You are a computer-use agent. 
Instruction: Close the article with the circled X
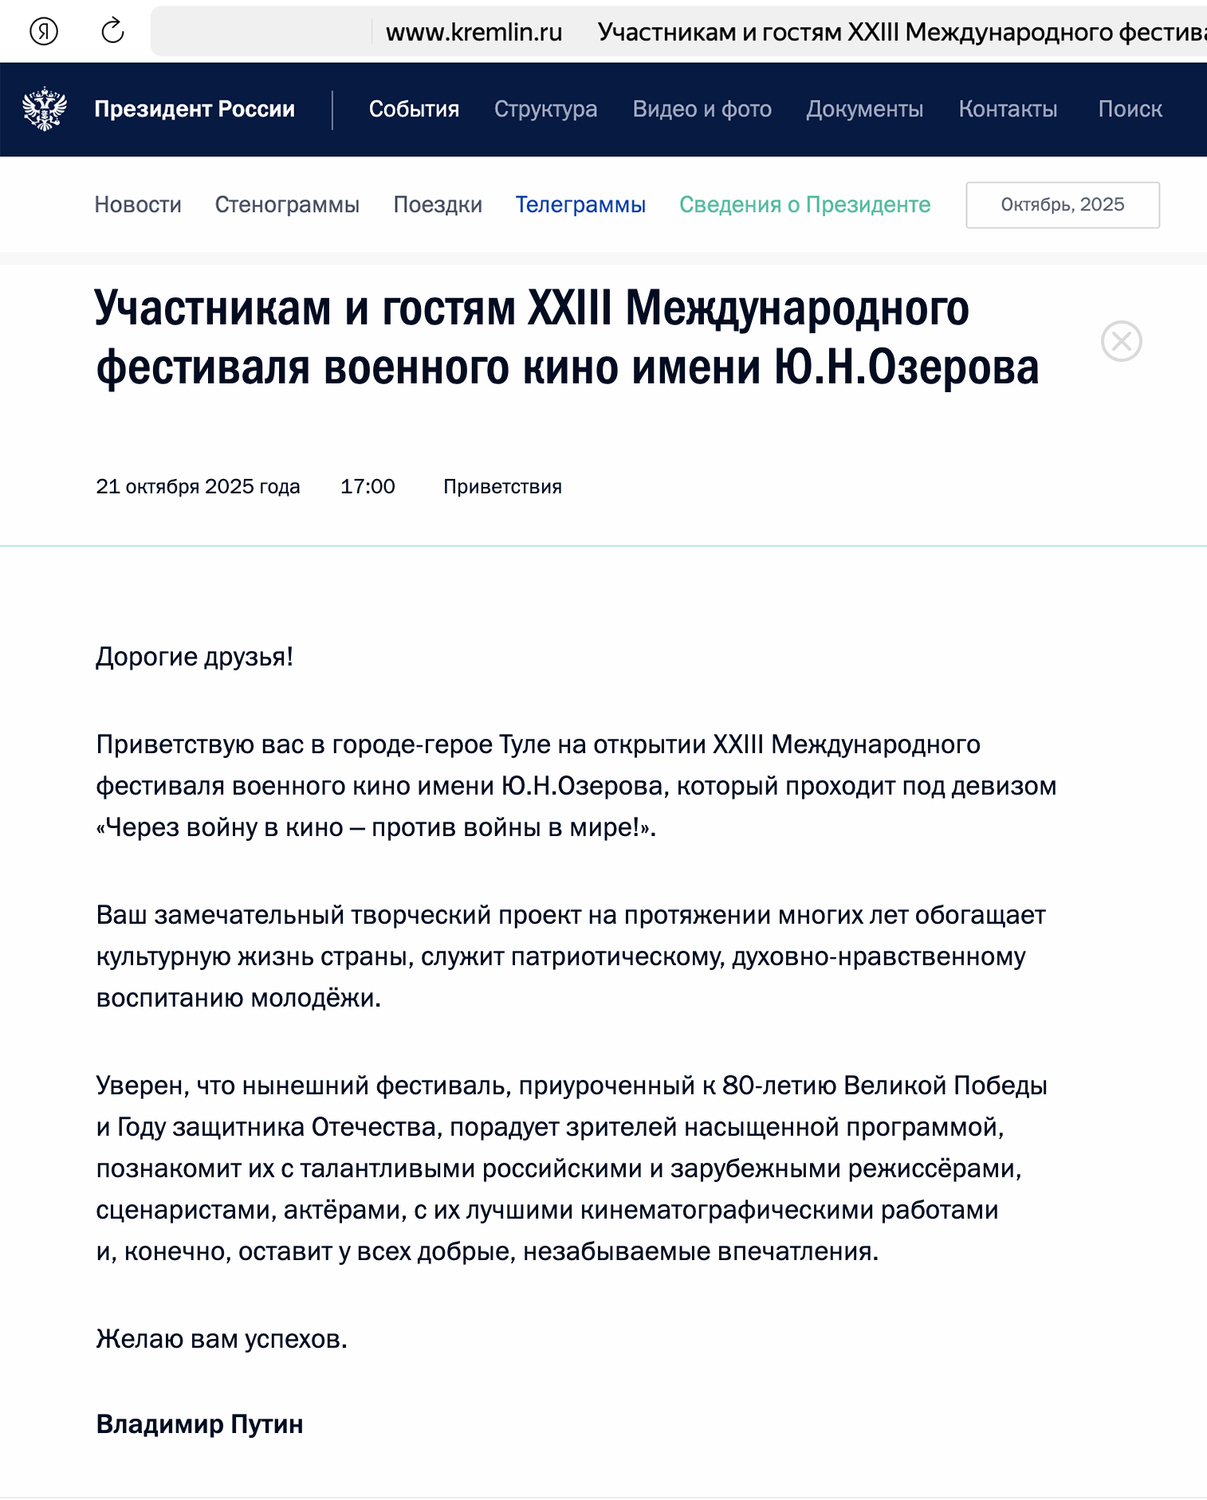click(1121, 341)
